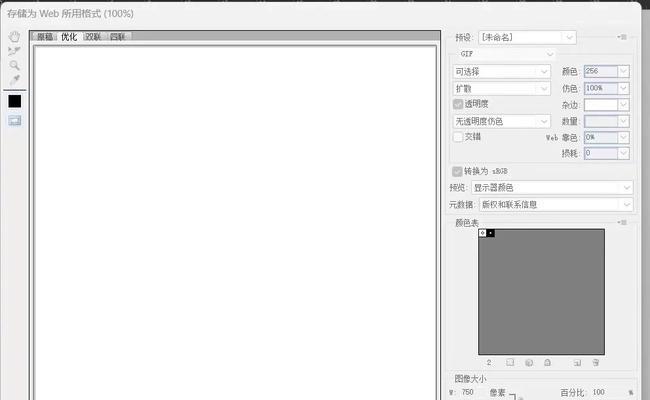Expand the 损耗 lossy dropdown arrow

tap(623, 153)
